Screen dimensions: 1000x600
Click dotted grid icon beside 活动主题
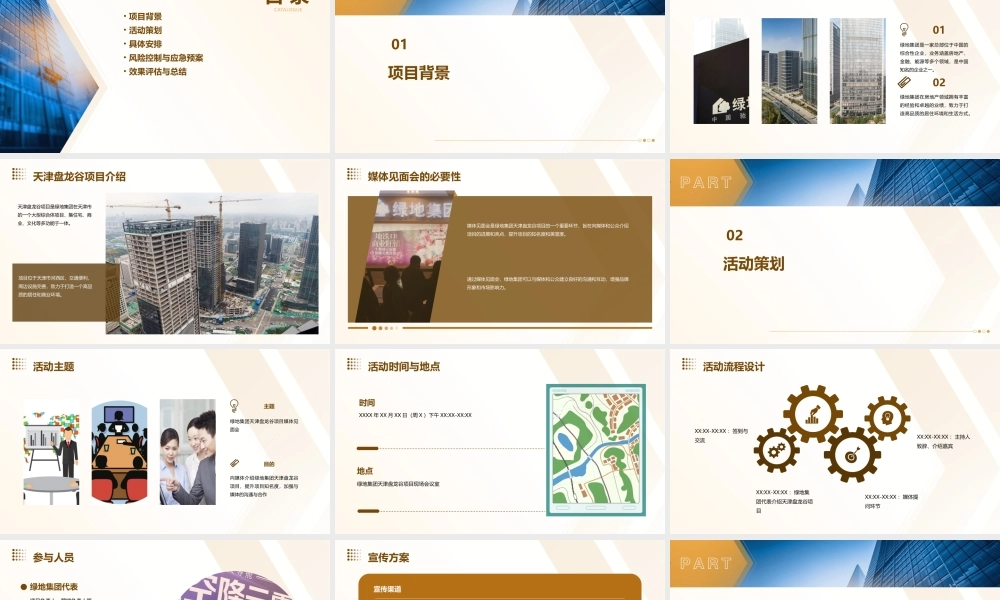19,364
